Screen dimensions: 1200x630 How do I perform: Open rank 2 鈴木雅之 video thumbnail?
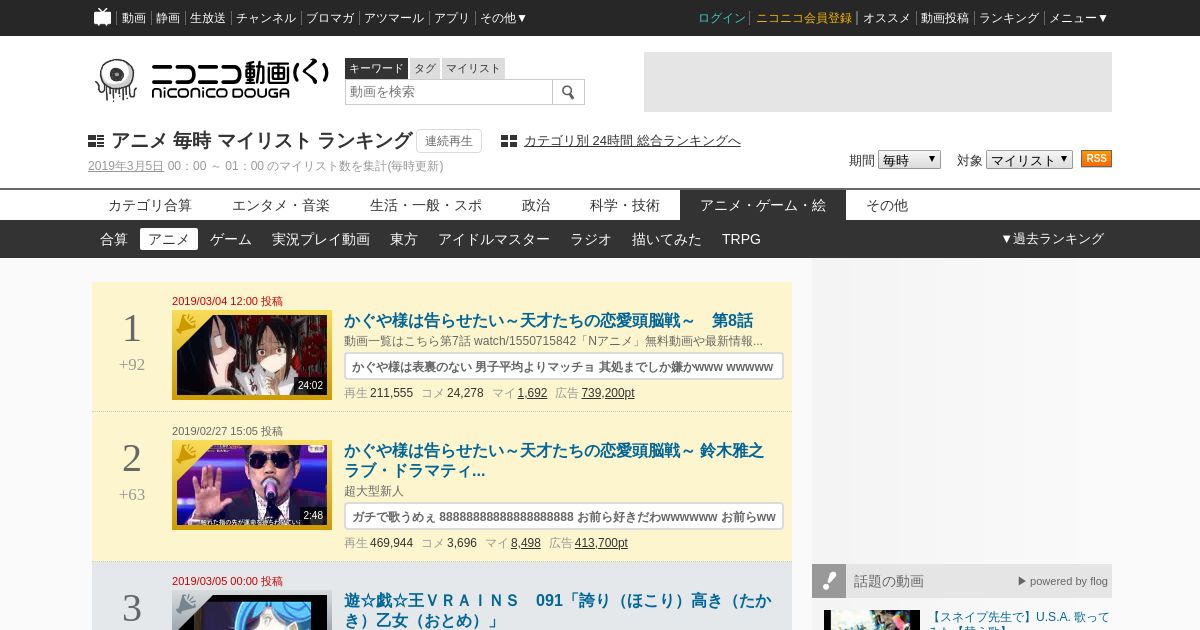(x=252, y=485)
